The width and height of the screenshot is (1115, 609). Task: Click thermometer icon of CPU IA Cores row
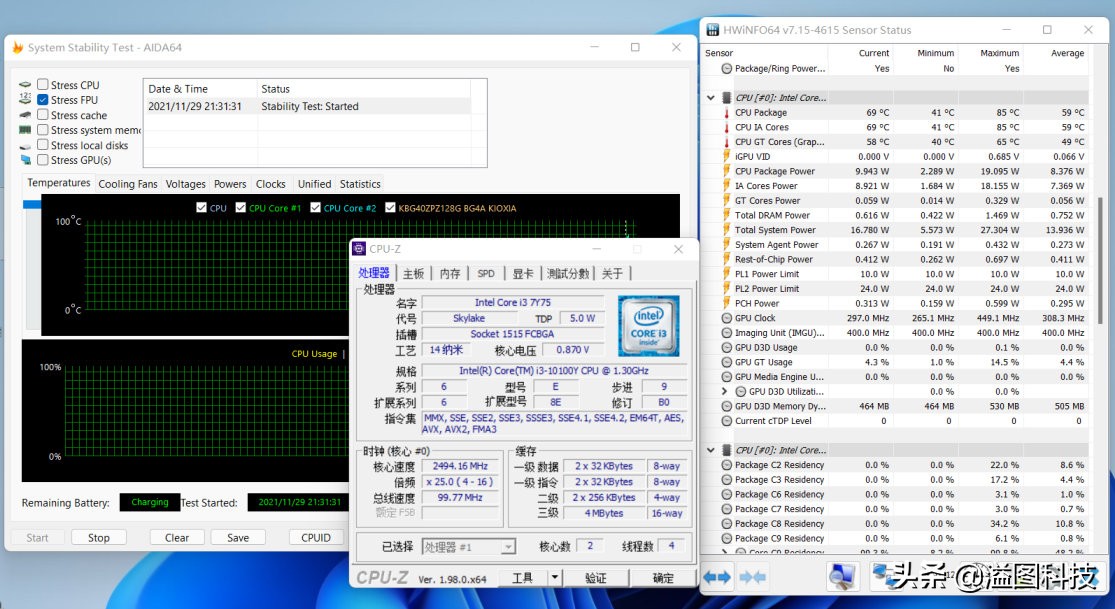(727, 127)
